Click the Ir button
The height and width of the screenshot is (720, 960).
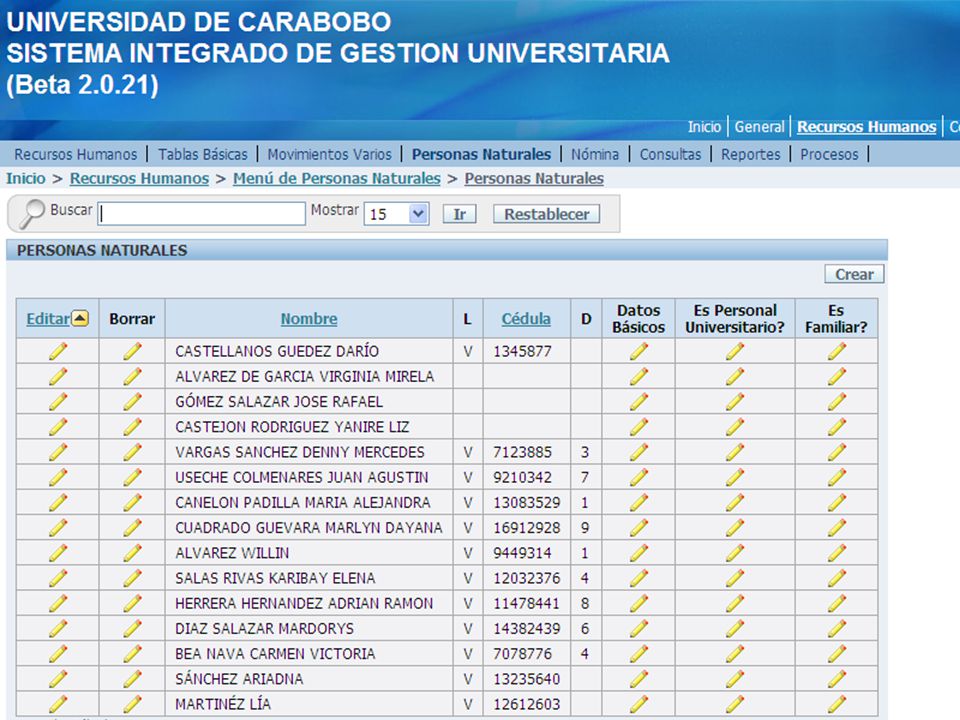pyautogui.click(x=459, y=214)
